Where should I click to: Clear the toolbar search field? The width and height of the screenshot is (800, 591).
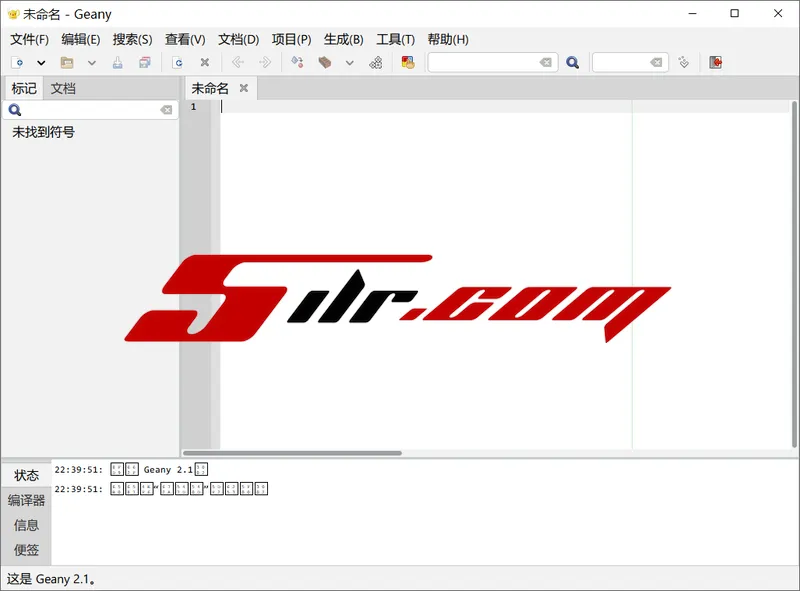(546, 63)
